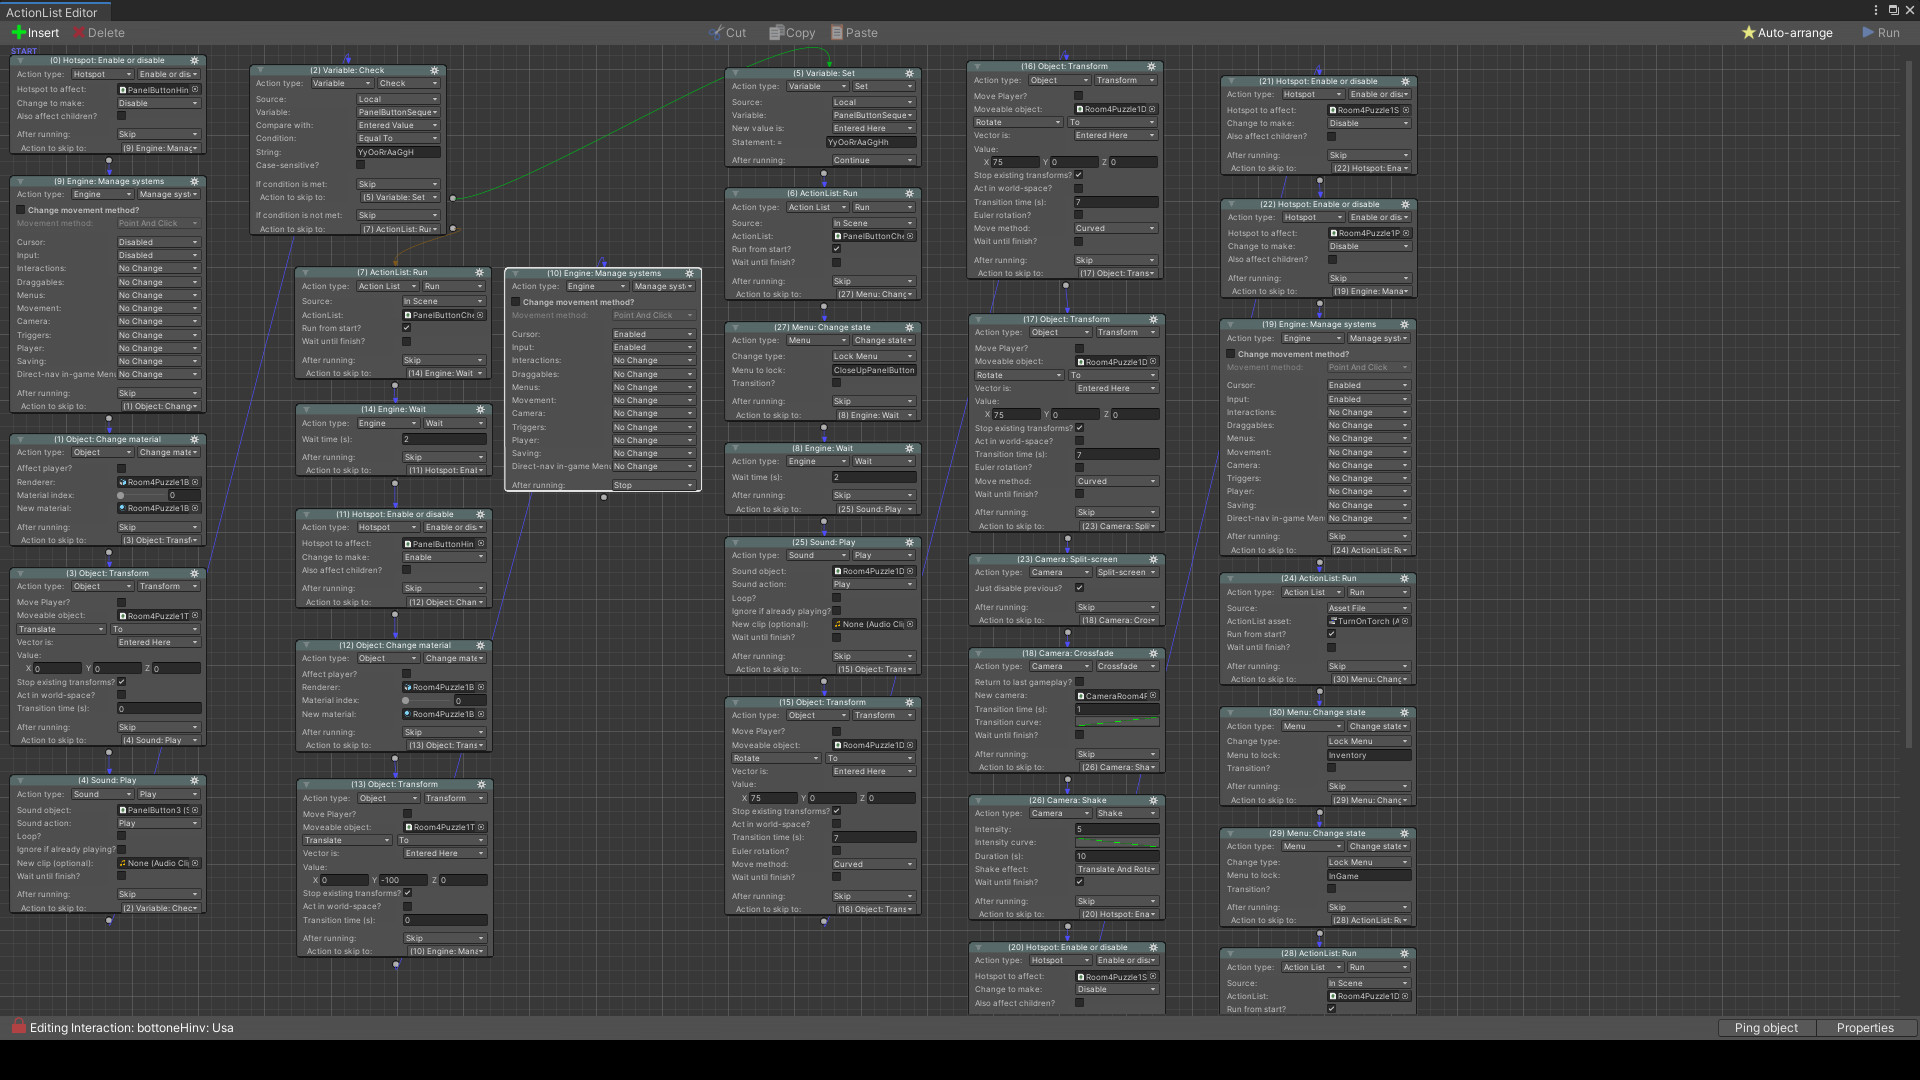Viewport: 1920px width, 1080px height.
Task: Toggle 'Case-sensitive?' in Variable: Check node
Action: pyautogui.click(x=361, y=166)
